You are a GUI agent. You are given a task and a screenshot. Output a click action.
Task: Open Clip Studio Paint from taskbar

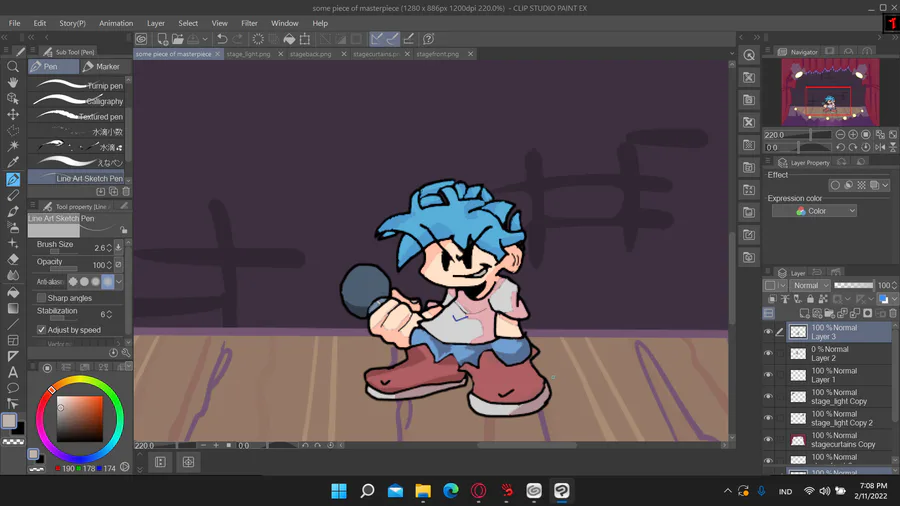tap(562, 490)
